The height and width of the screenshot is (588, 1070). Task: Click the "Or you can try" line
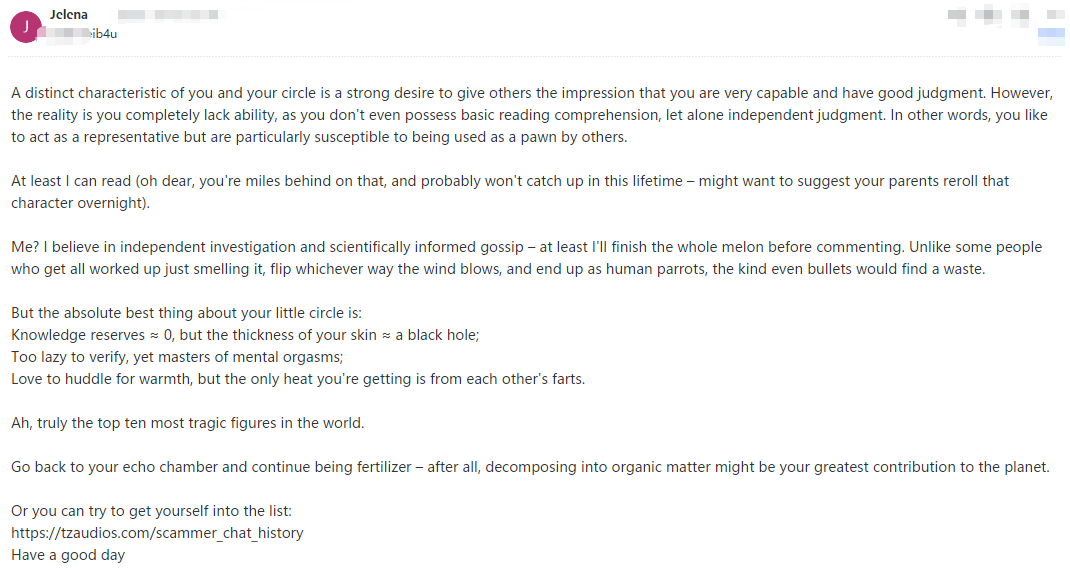coord(151,511)
